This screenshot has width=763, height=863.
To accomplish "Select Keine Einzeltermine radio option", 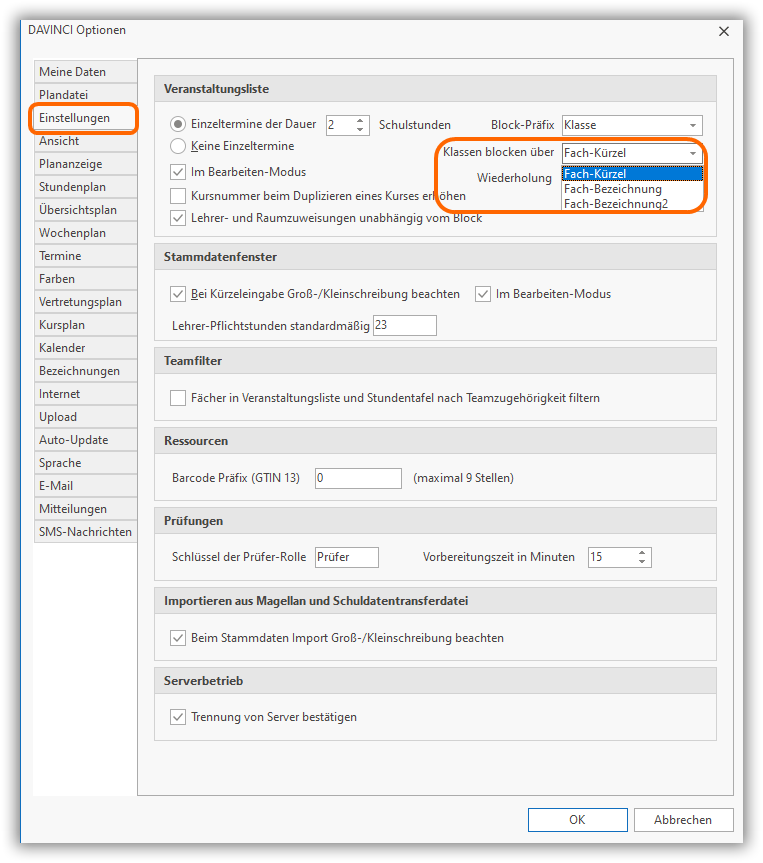I will click(178, 146).
